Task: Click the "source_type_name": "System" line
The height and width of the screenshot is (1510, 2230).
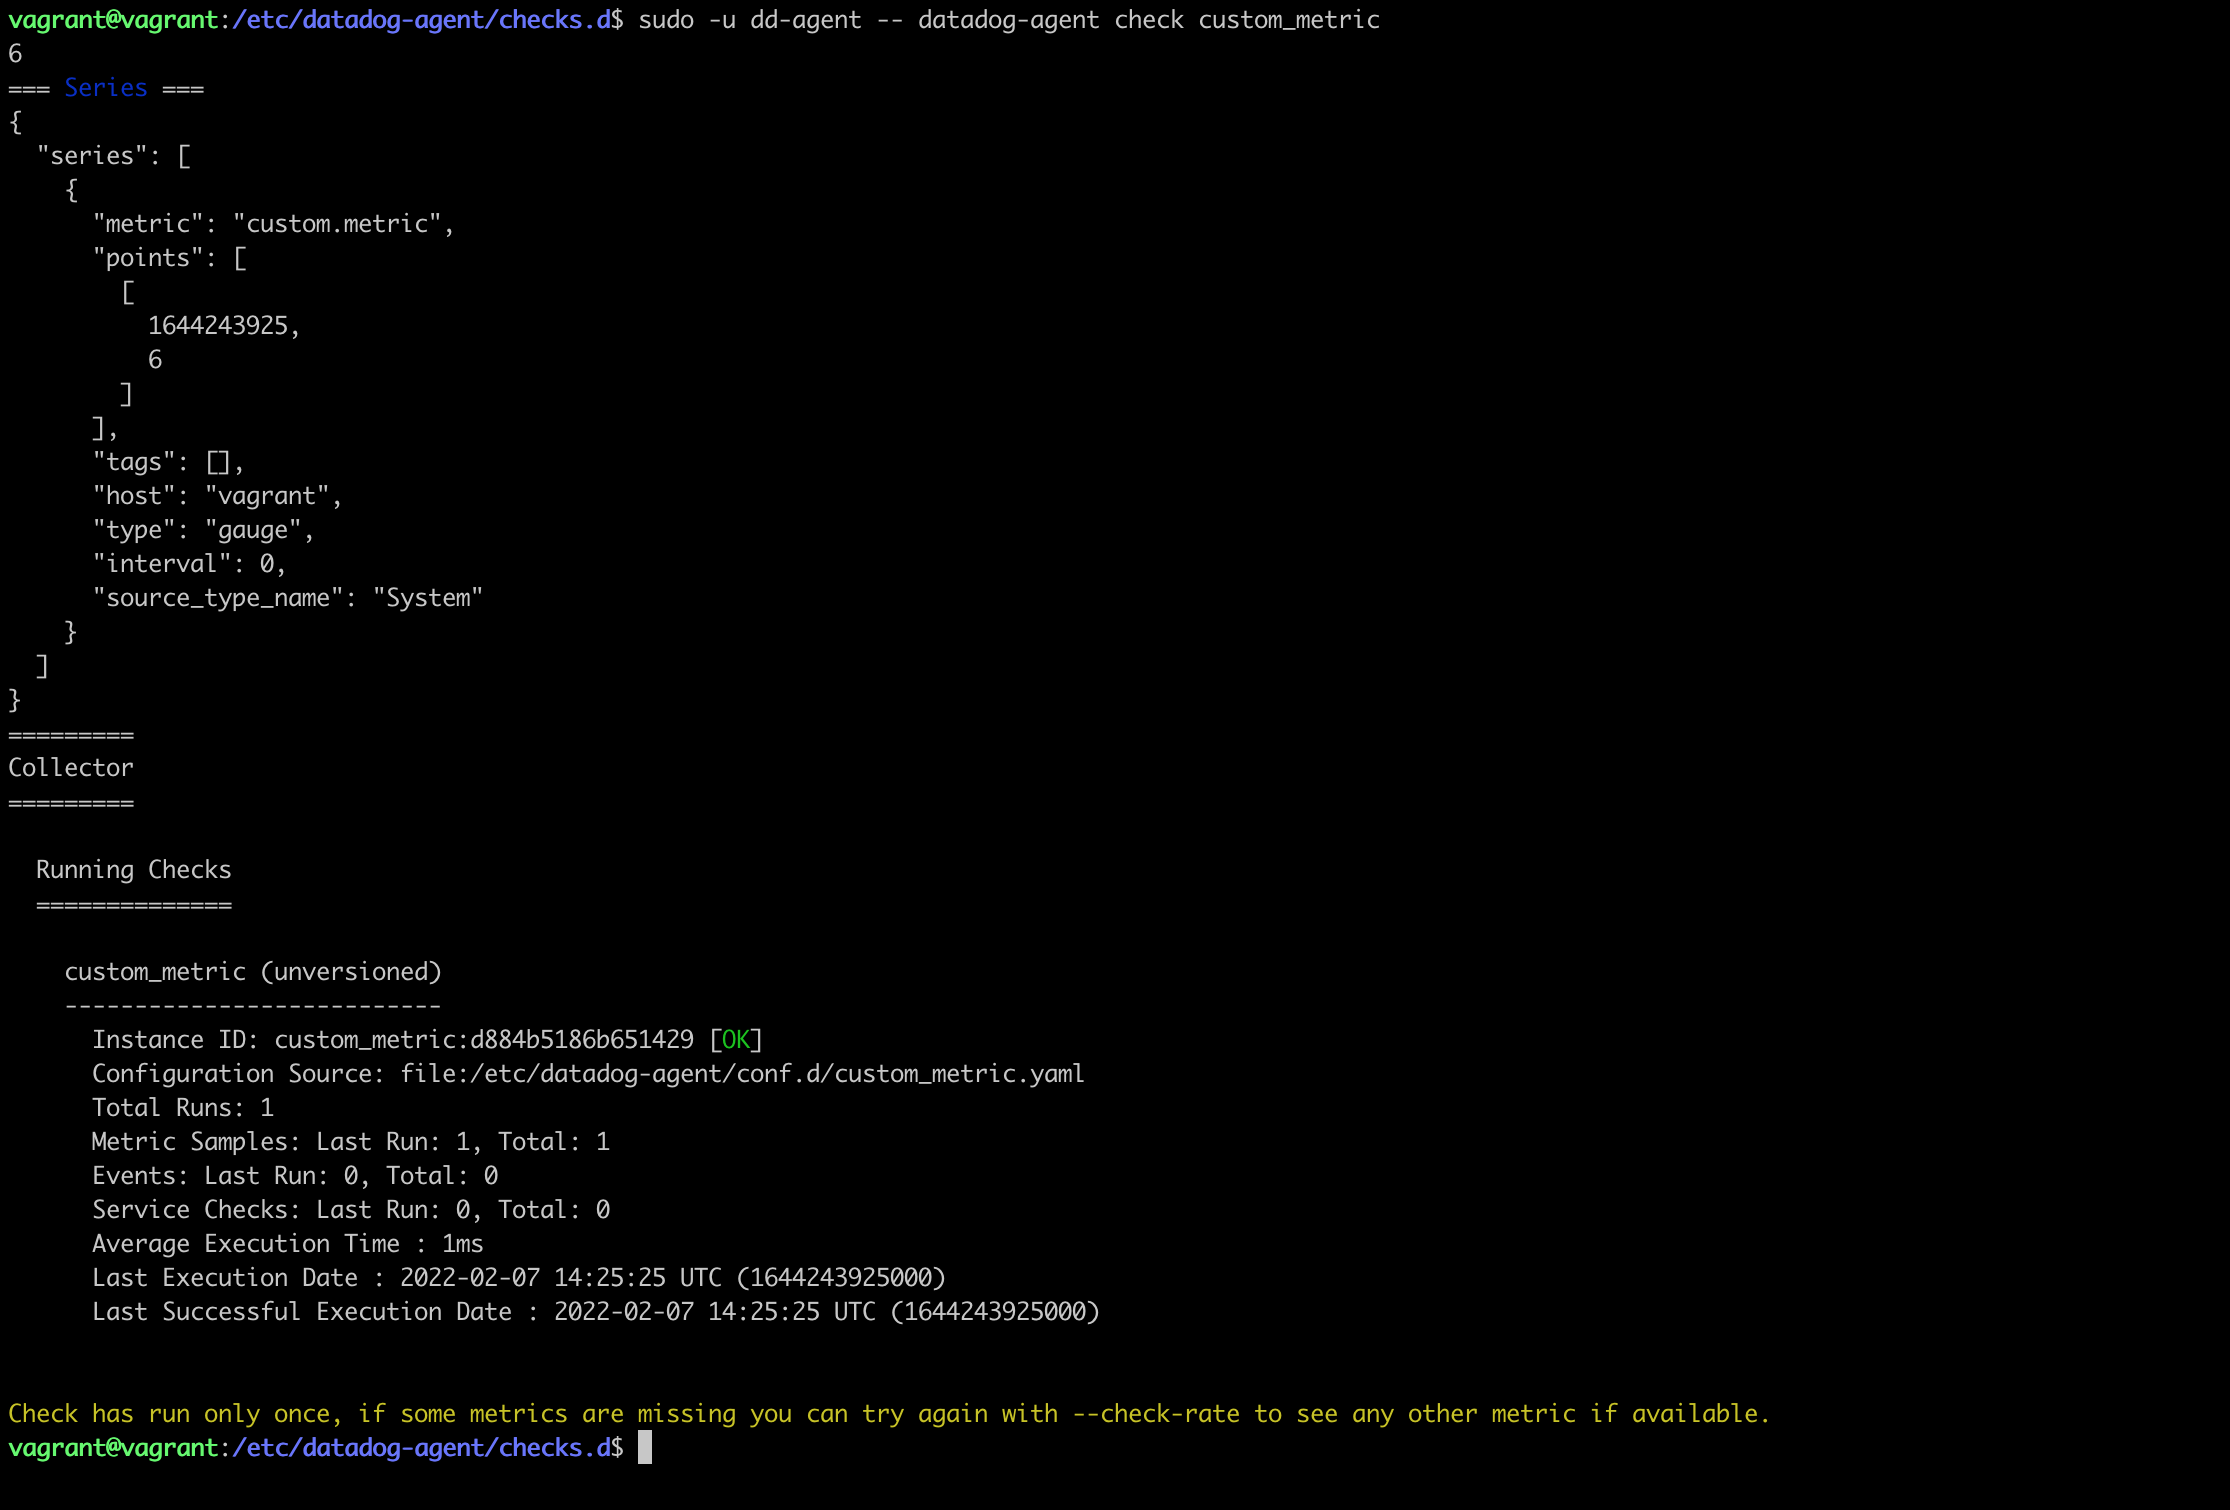Action: (288, 598)
